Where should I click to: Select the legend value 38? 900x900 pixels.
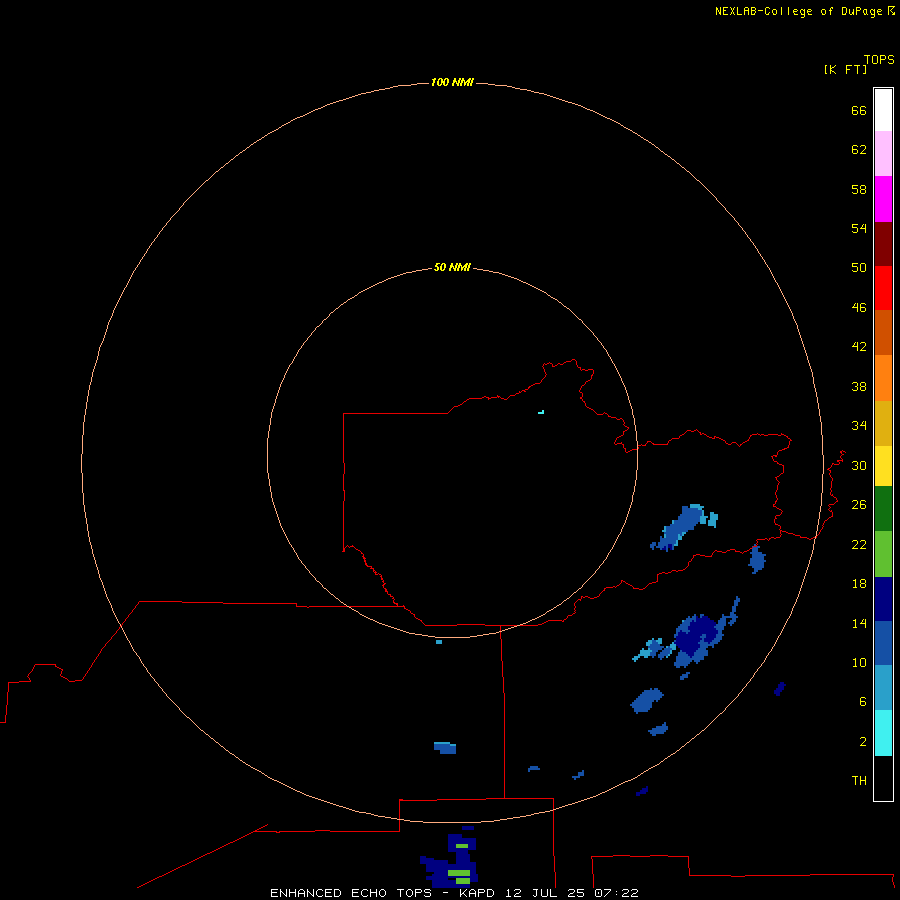pos(859,386)
